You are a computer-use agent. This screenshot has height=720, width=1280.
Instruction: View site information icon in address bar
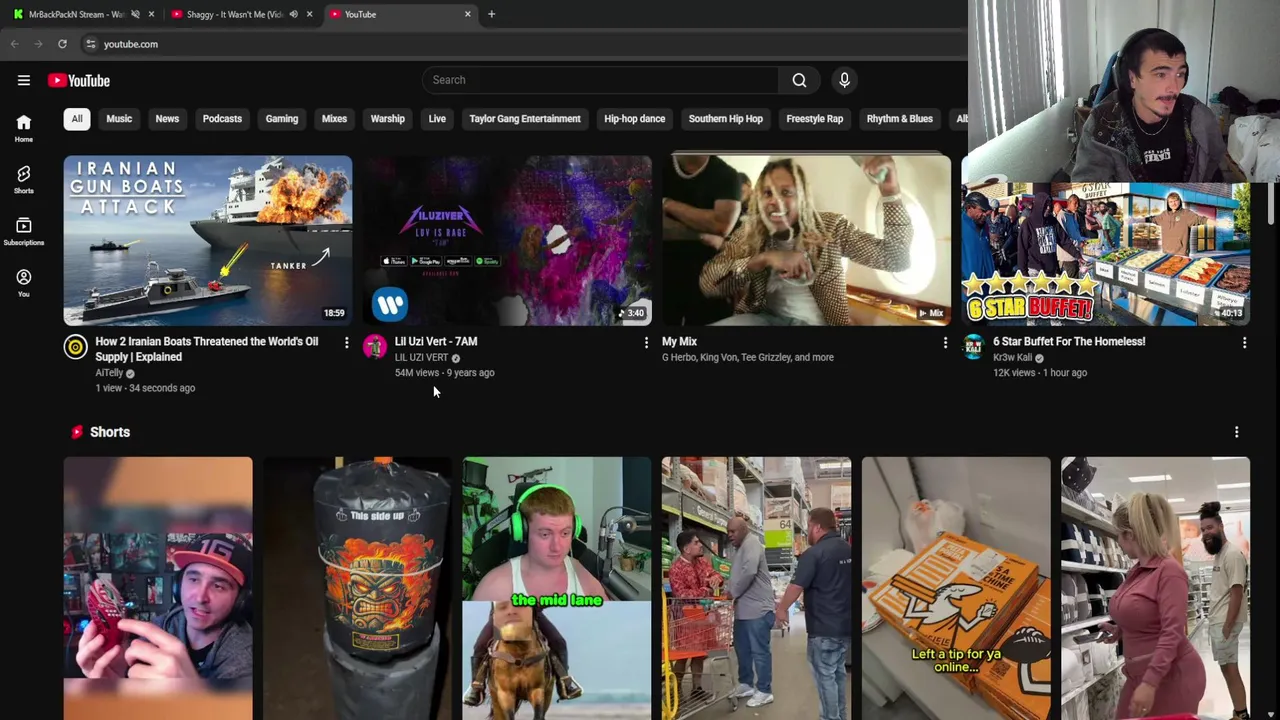click(x=90, y=44)
